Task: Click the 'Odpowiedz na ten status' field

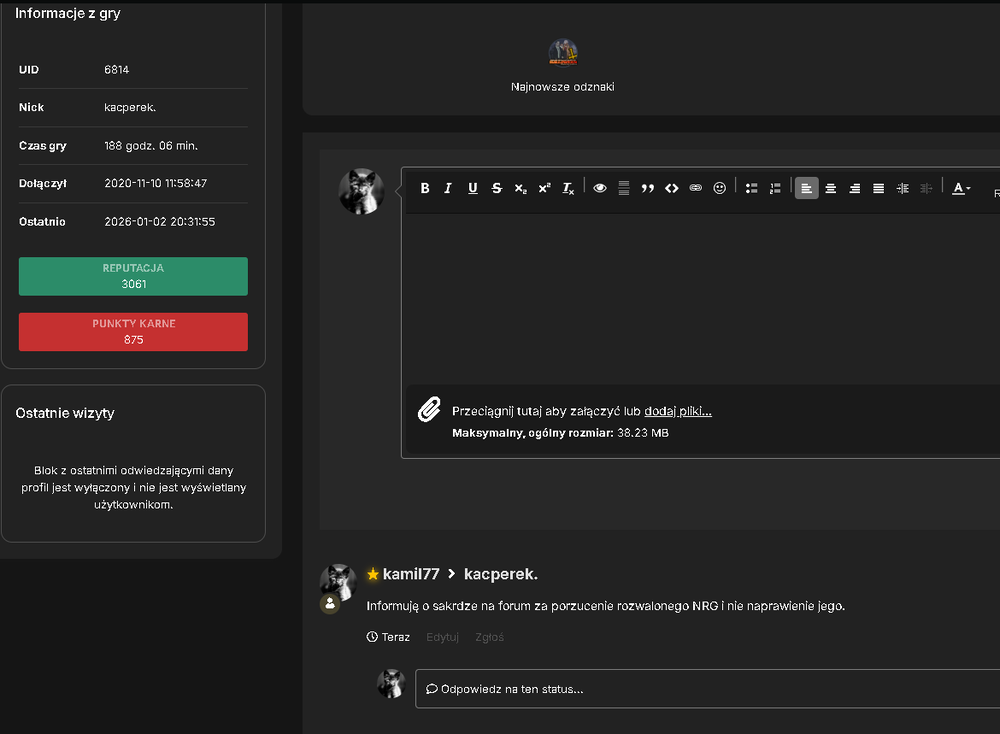Action: point(707,689)
